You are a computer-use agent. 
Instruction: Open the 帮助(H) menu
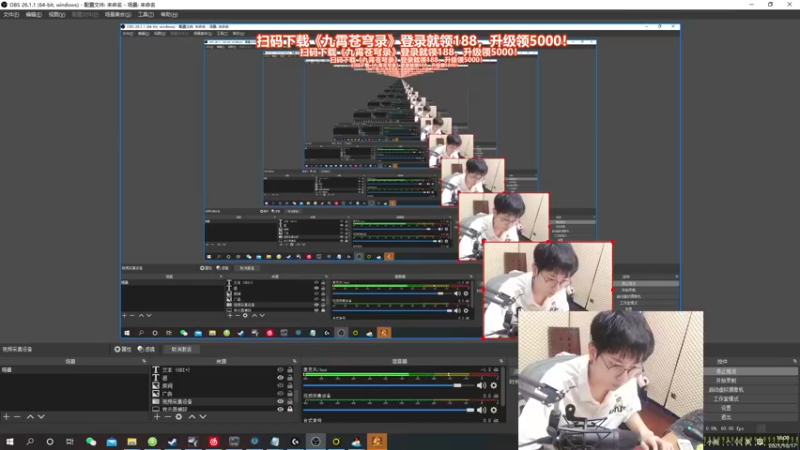point(169,14)
